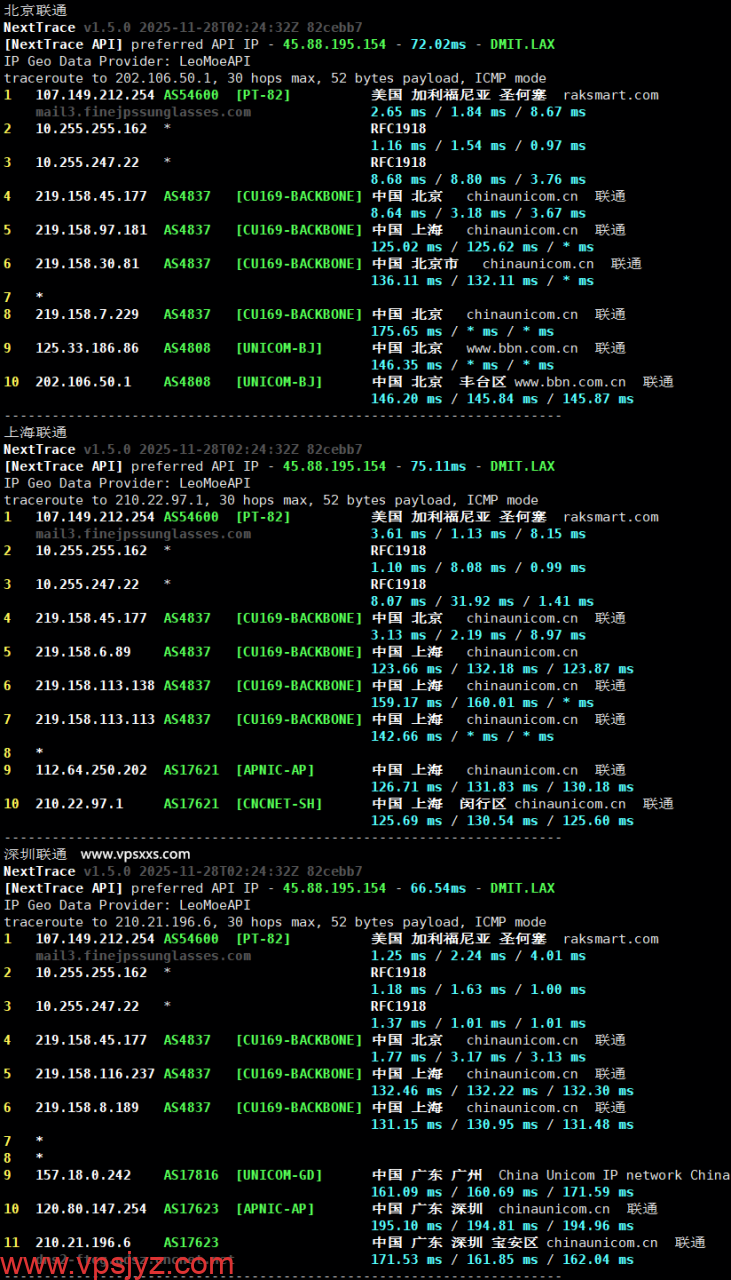
Task: Click the 142.66 ms latency value
Action: pyautogui.click(x=406, y=736)
